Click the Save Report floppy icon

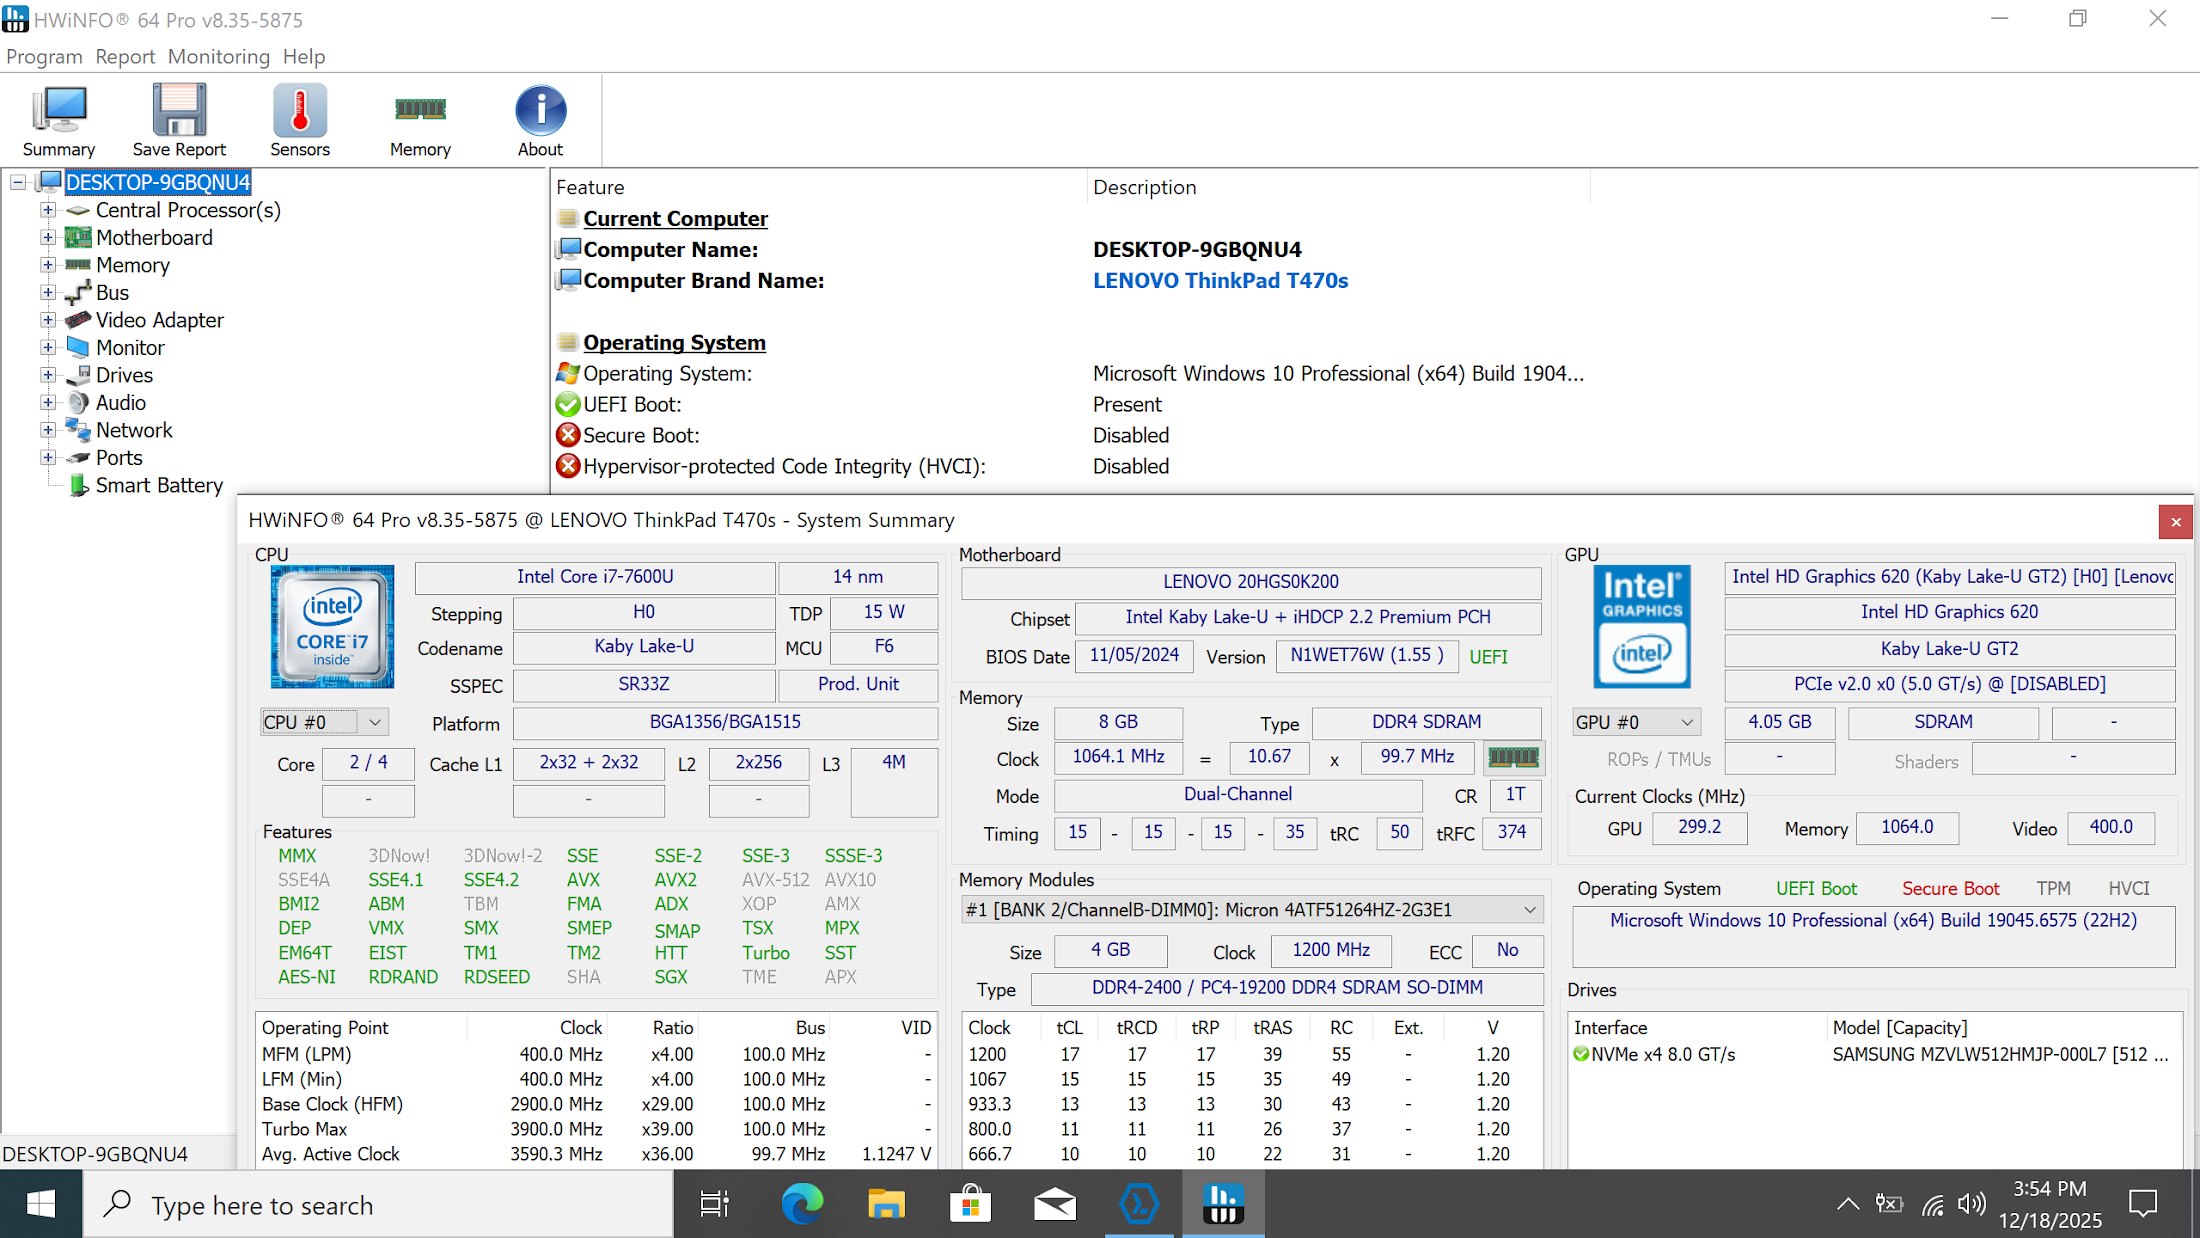point(179,120)
